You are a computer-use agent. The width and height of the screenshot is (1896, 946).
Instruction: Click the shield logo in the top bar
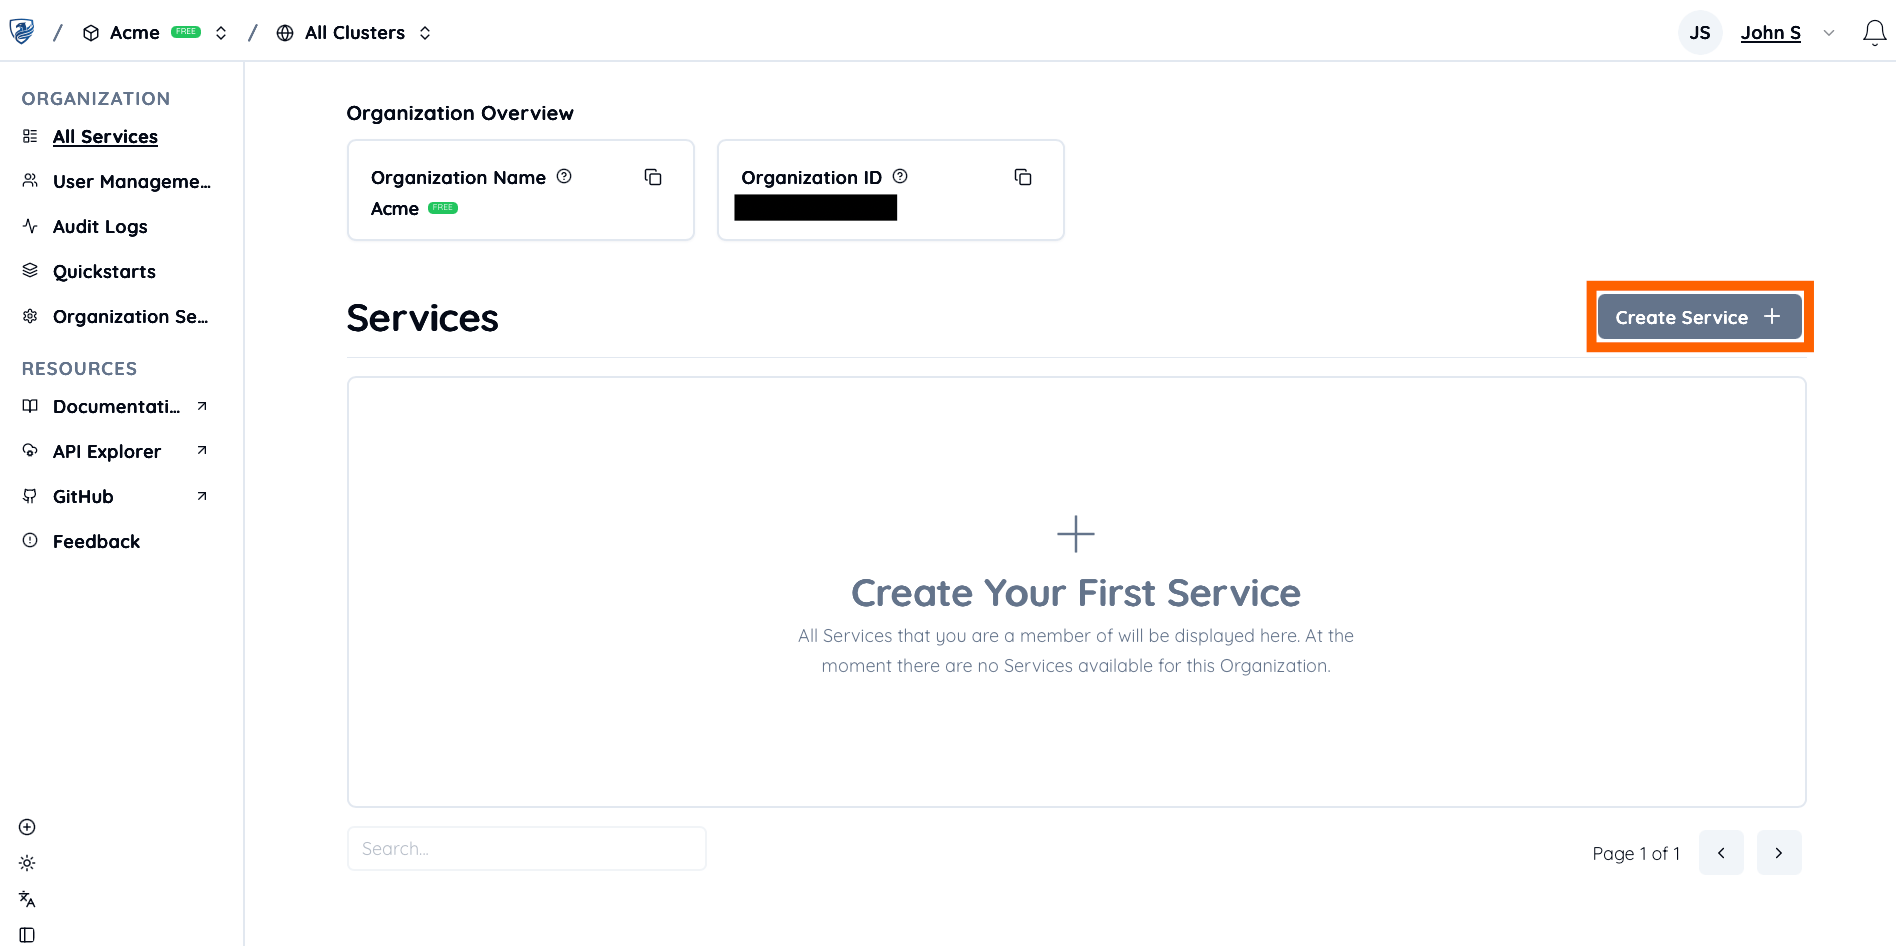(x=22, y=32)
